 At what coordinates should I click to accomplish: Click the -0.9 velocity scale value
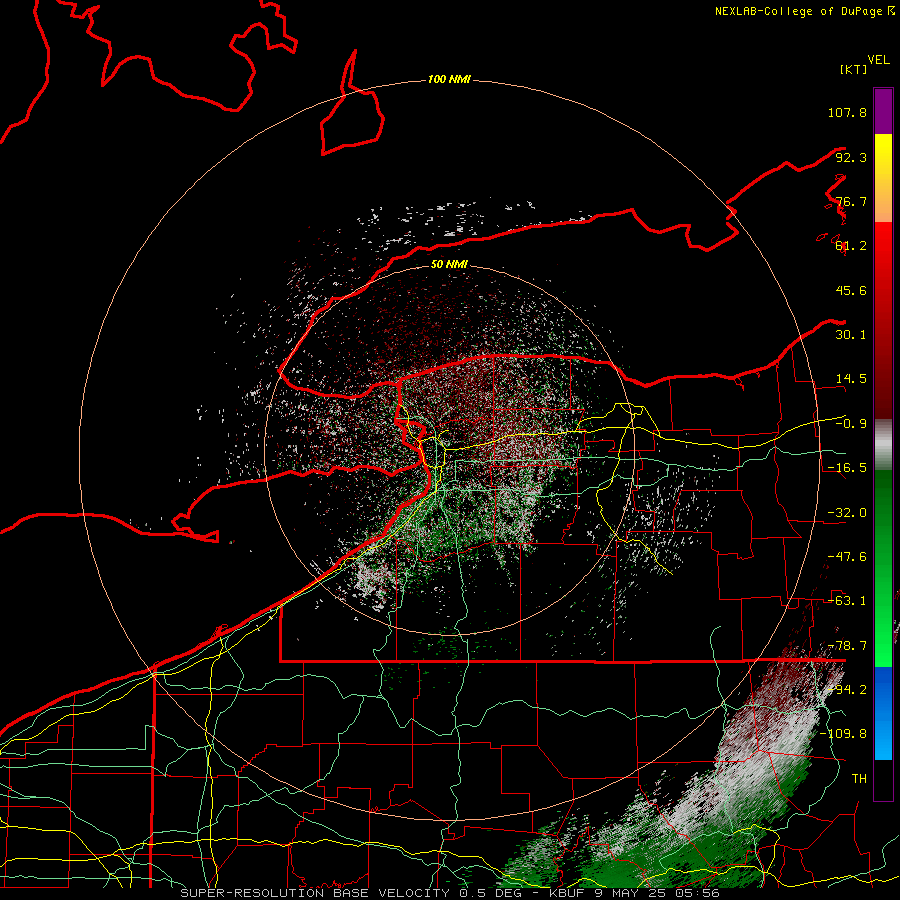851,424
